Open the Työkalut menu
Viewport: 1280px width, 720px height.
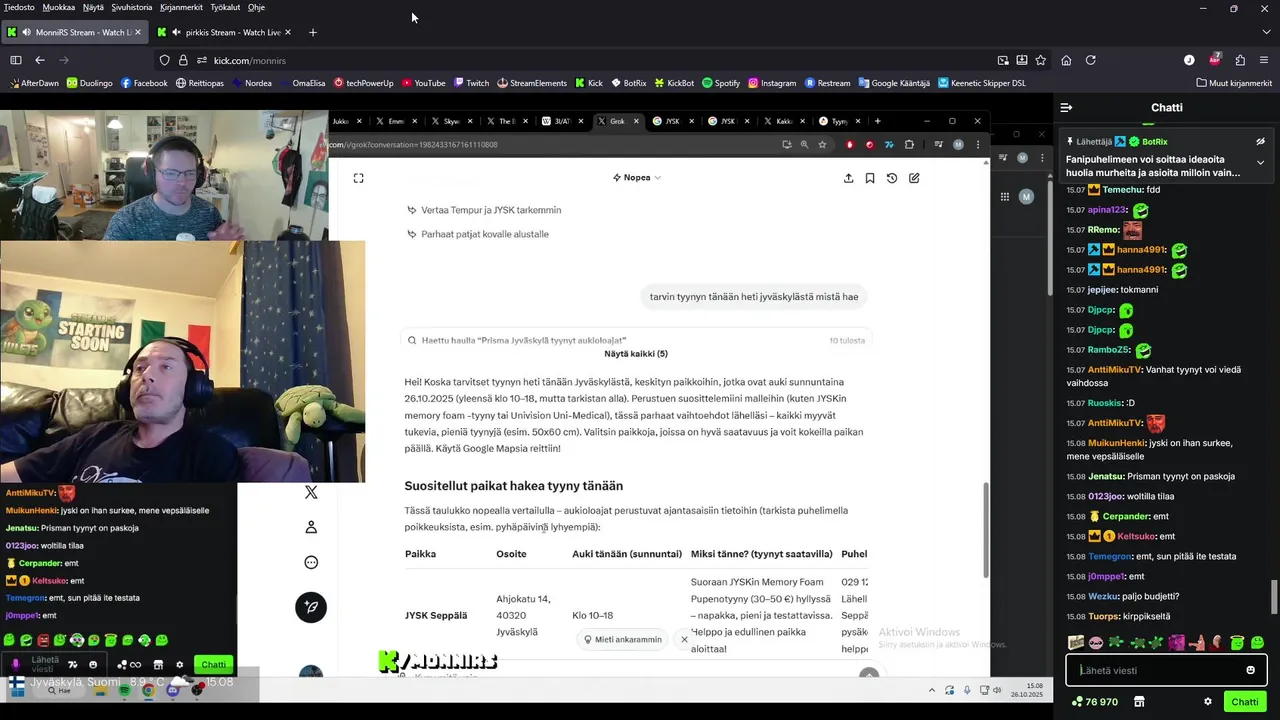tap(225, 7)
